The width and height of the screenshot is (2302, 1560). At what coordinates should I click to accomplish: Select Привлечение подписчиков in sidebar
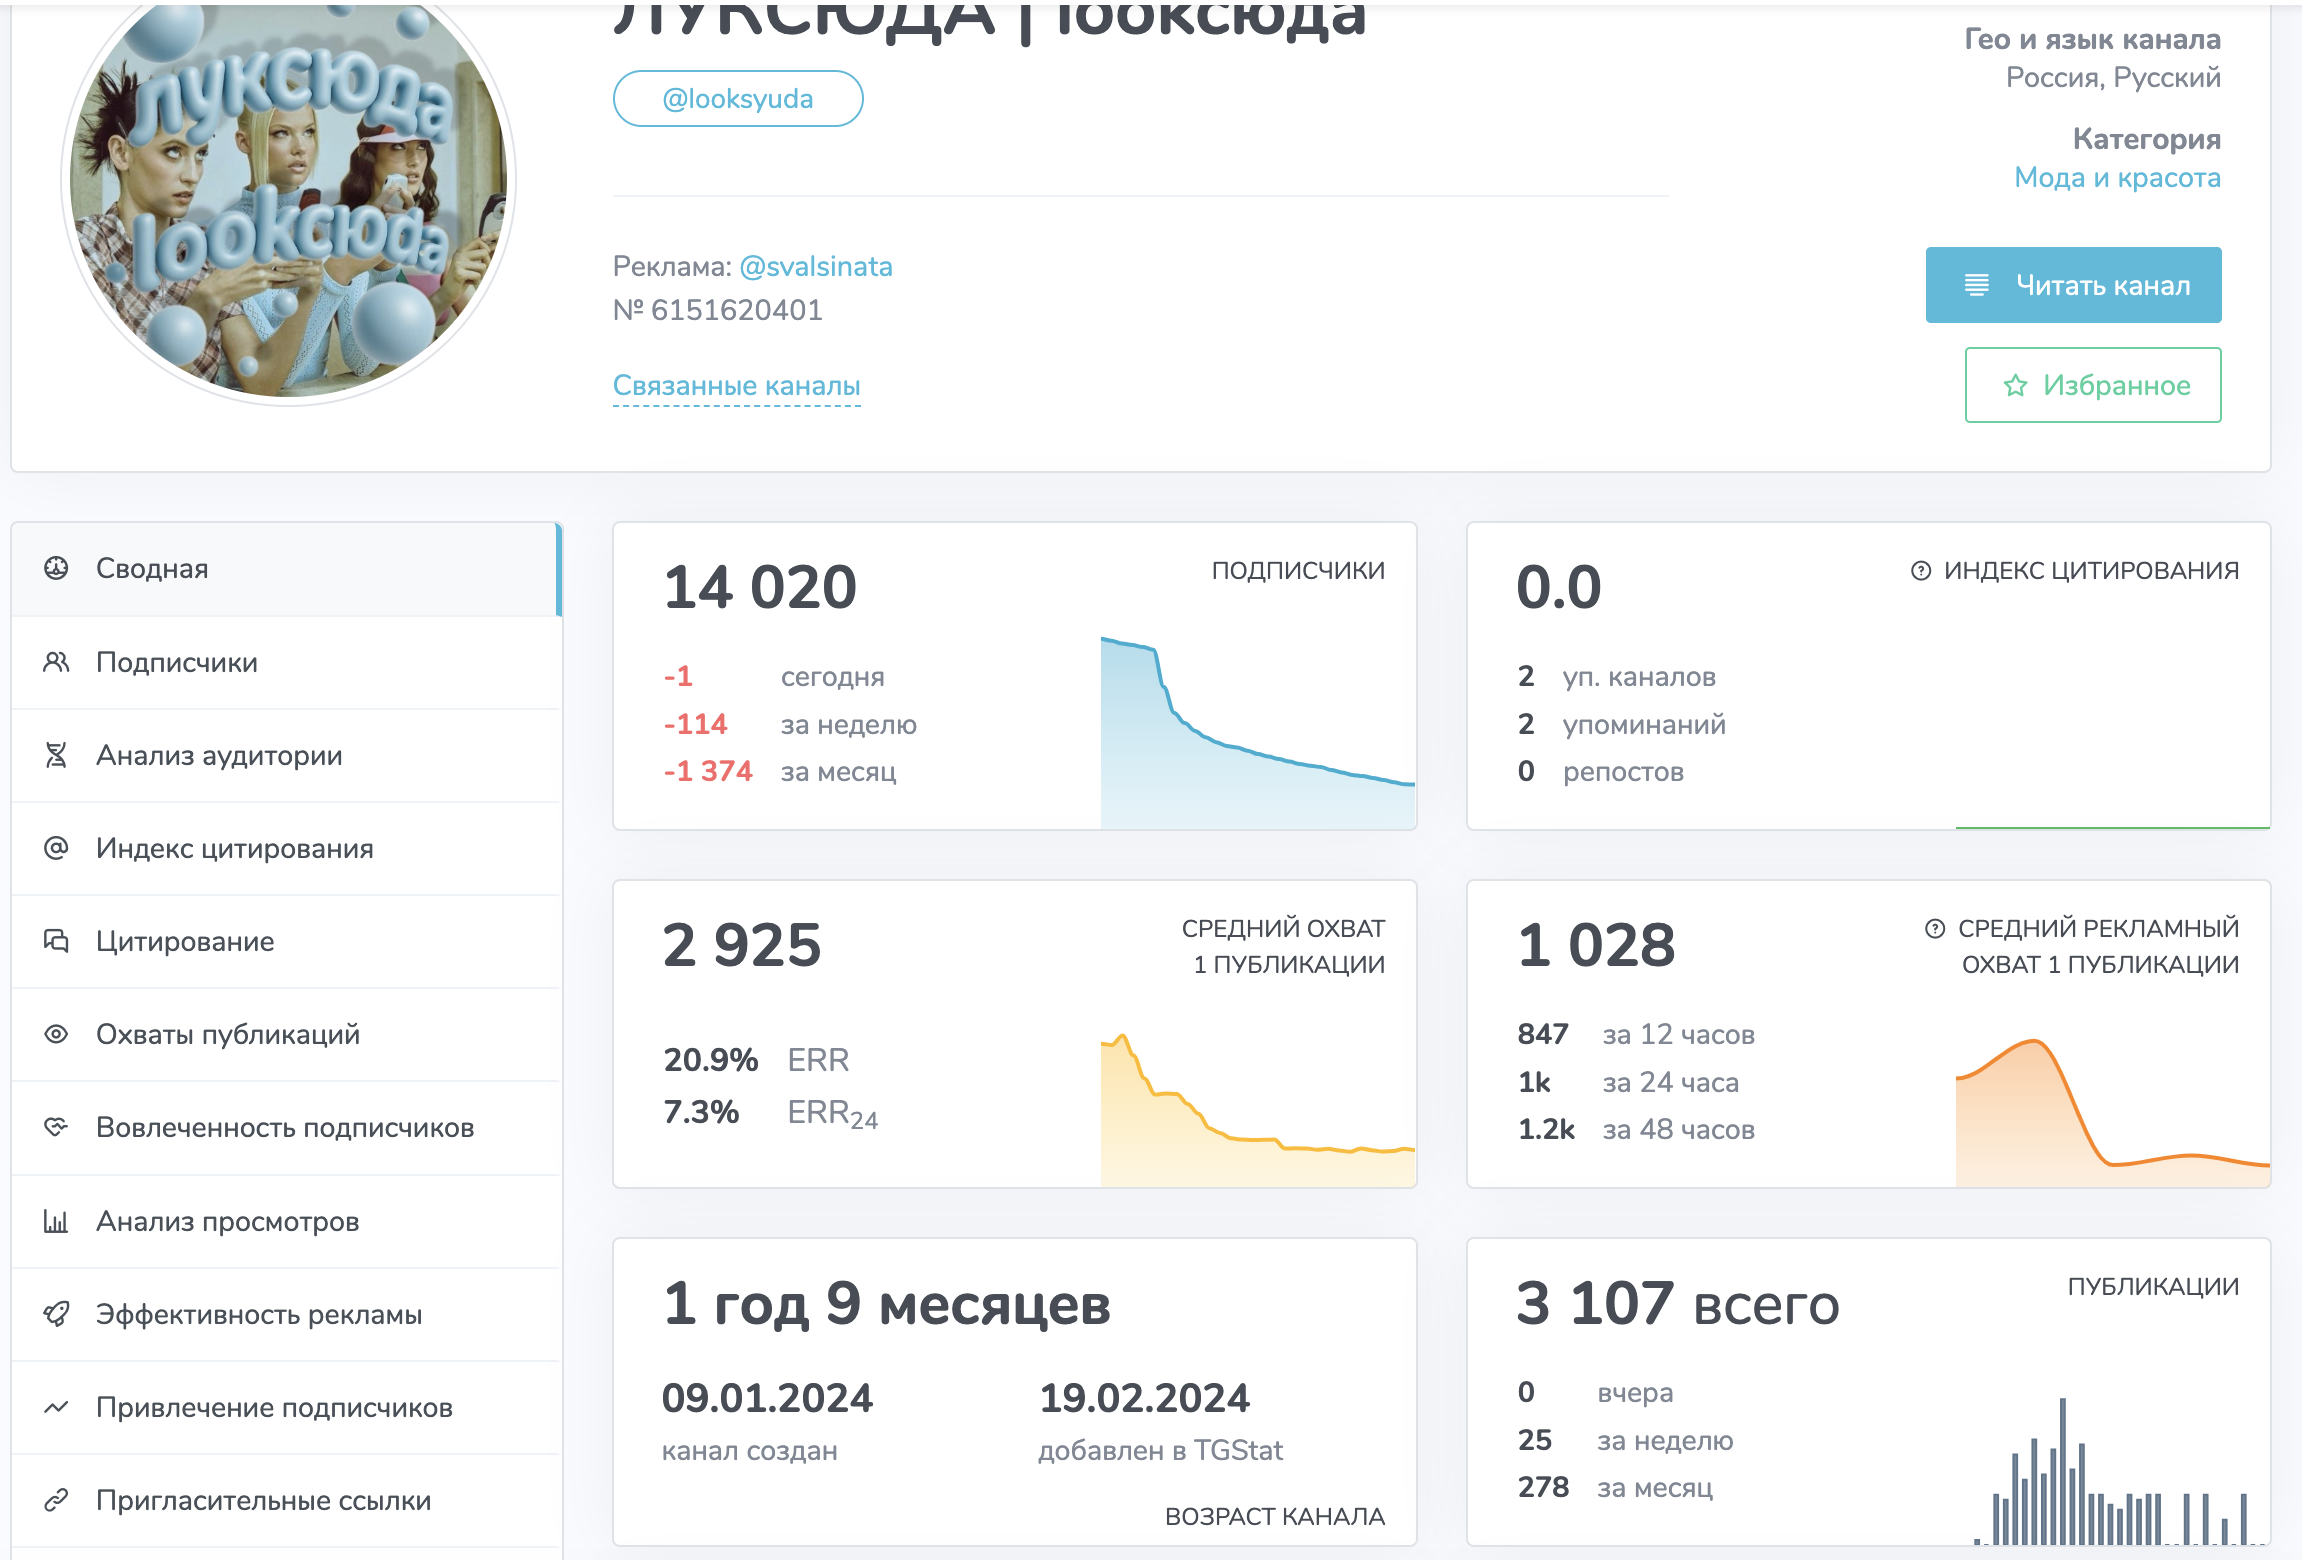[274, 1407]
